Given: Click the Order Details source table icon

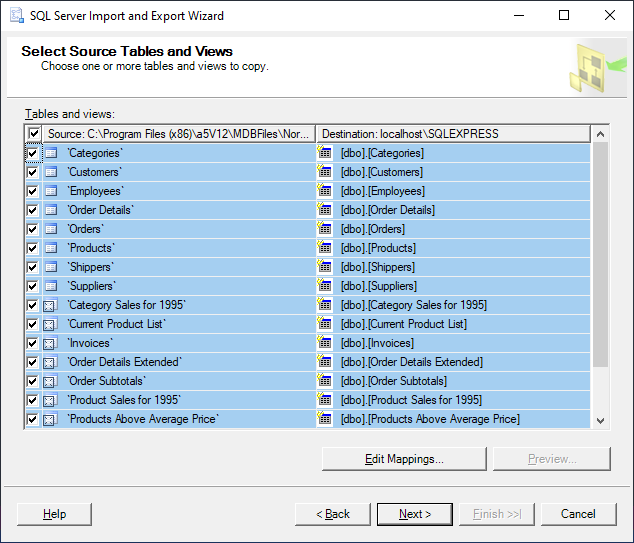Looking at the screenshot, I should (x=51, y=210).
